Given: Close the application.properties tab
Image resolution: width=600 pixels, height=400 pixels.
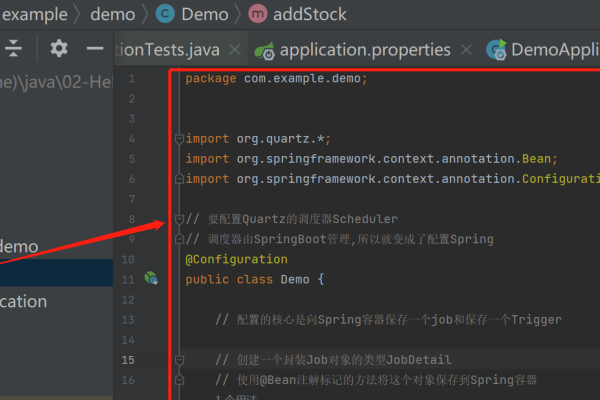Looking at the screenshot, I should pyautogui.click(x=467, y=50).
